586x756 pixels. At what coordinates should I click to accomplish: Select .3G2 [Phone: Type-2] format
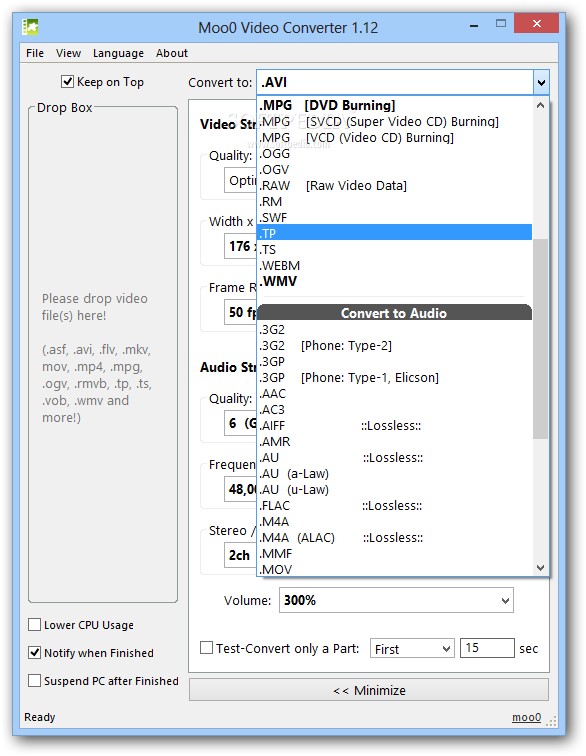(395, 346)
